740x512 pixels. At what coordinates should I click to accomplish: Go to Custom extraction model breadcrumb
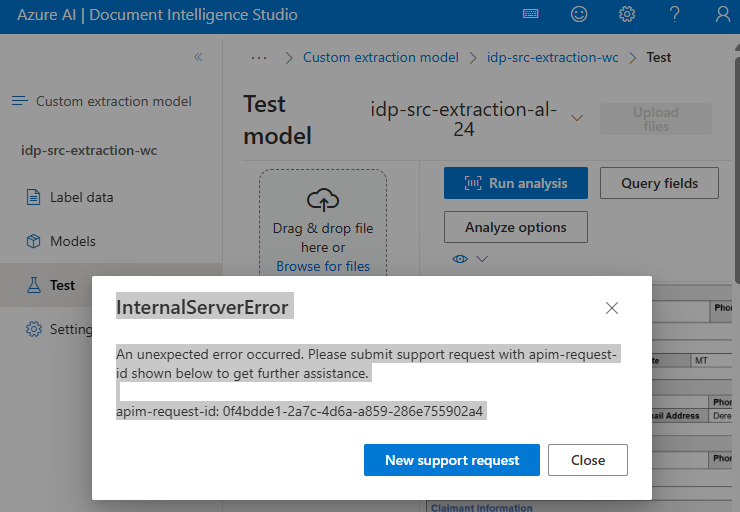[x=380, y=58]
